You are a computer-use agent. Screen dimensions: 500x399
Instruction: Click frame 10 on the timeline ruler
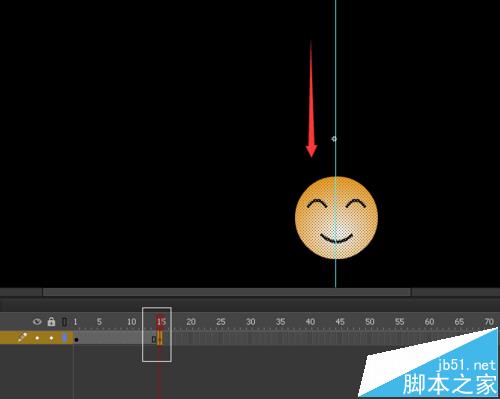click(x=132, y=322)
